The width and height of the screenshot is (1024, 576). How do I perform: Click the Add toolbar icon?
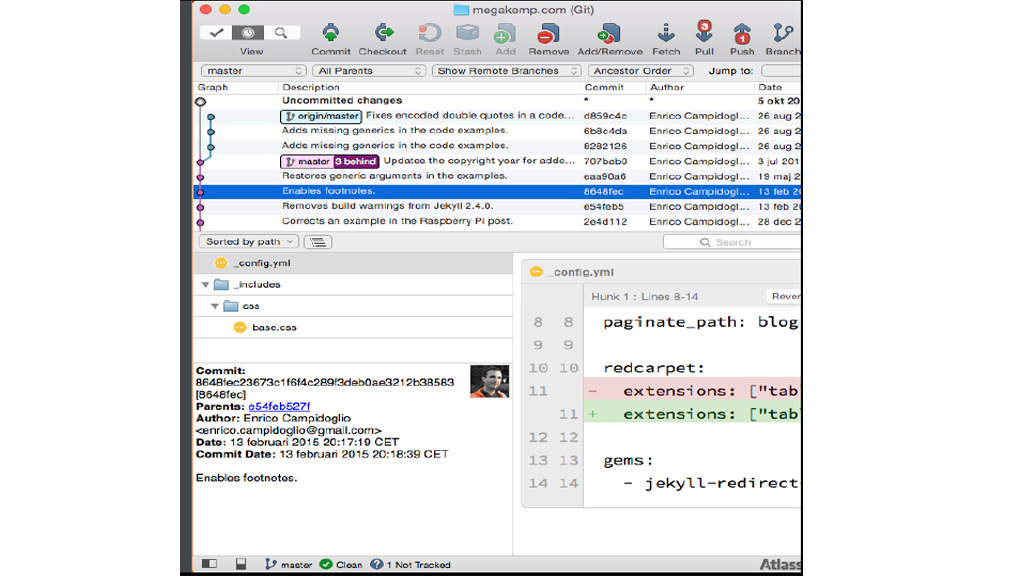coord(505,33)
